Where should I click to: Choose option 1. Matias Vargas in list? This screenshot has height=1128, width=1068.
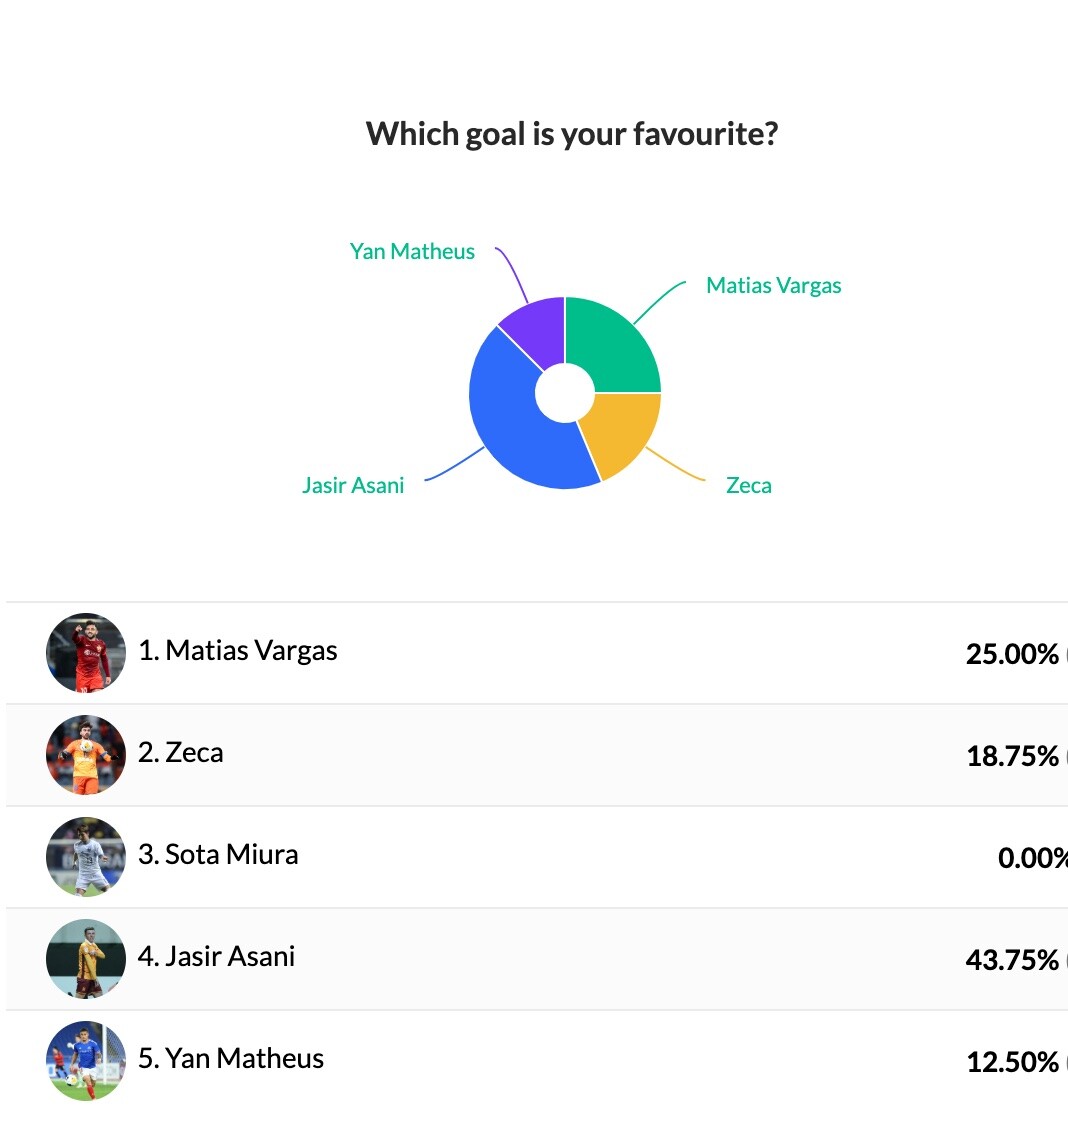238,651
